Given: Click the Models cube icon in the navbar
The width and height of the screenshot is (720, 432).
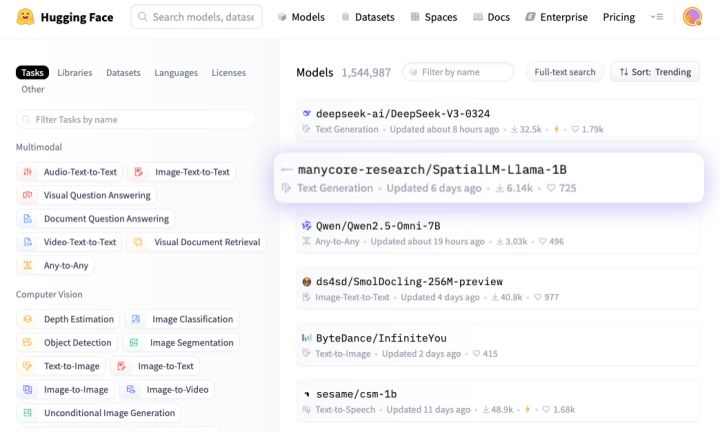Looking at the screenshot, I should tap(282, 17).
